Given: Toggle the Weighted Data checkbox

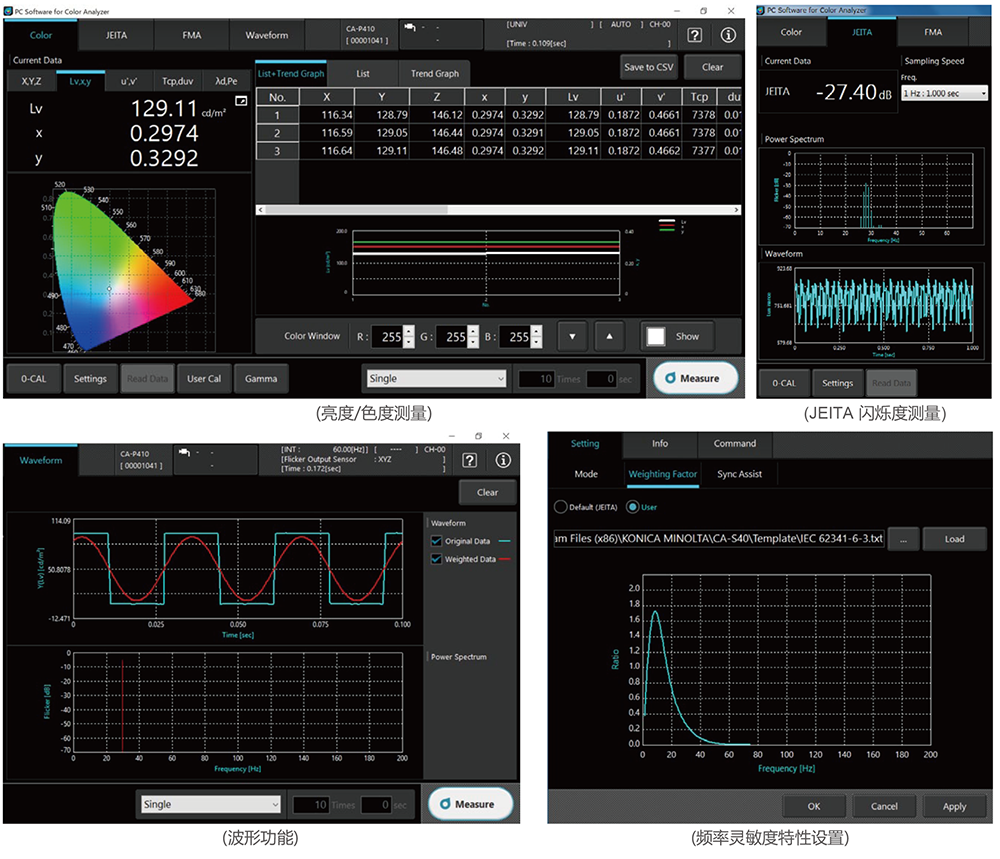Looking at the screenshot, I should [435, 559].
